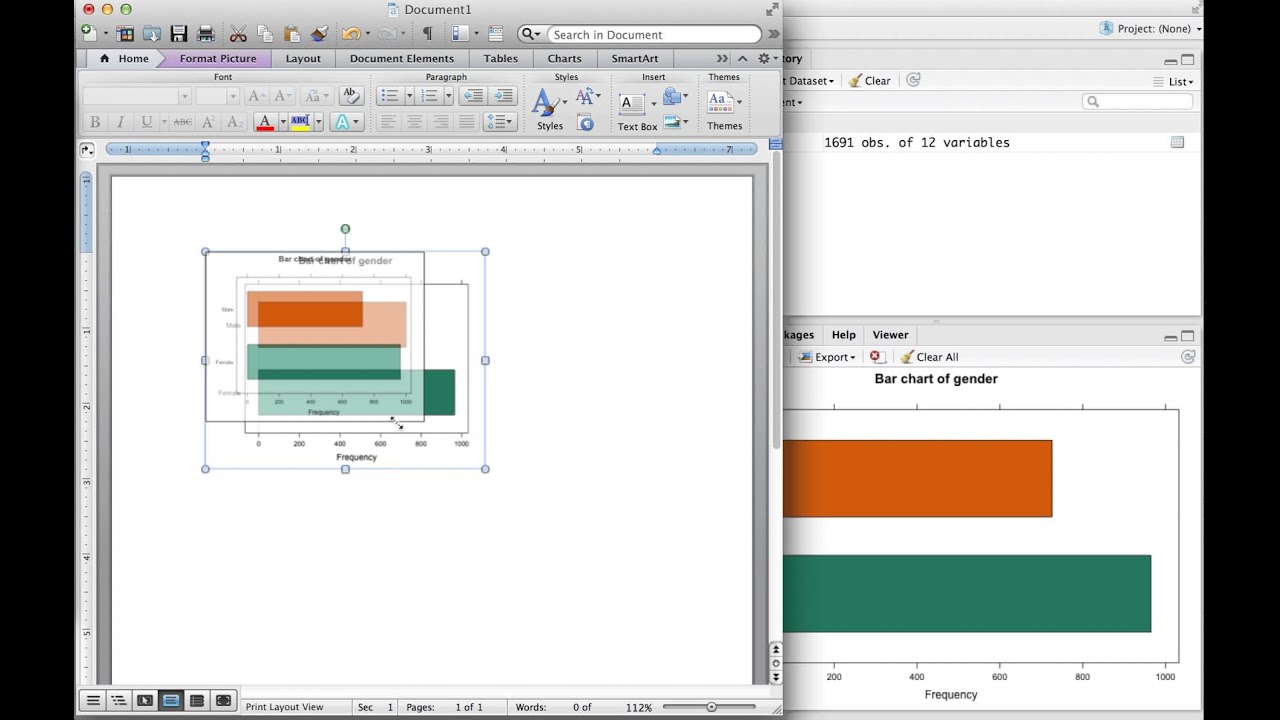The height and width of the screenshot is (720, 1280).
Task: Click the Undo arrow icon
Action: 351,34
